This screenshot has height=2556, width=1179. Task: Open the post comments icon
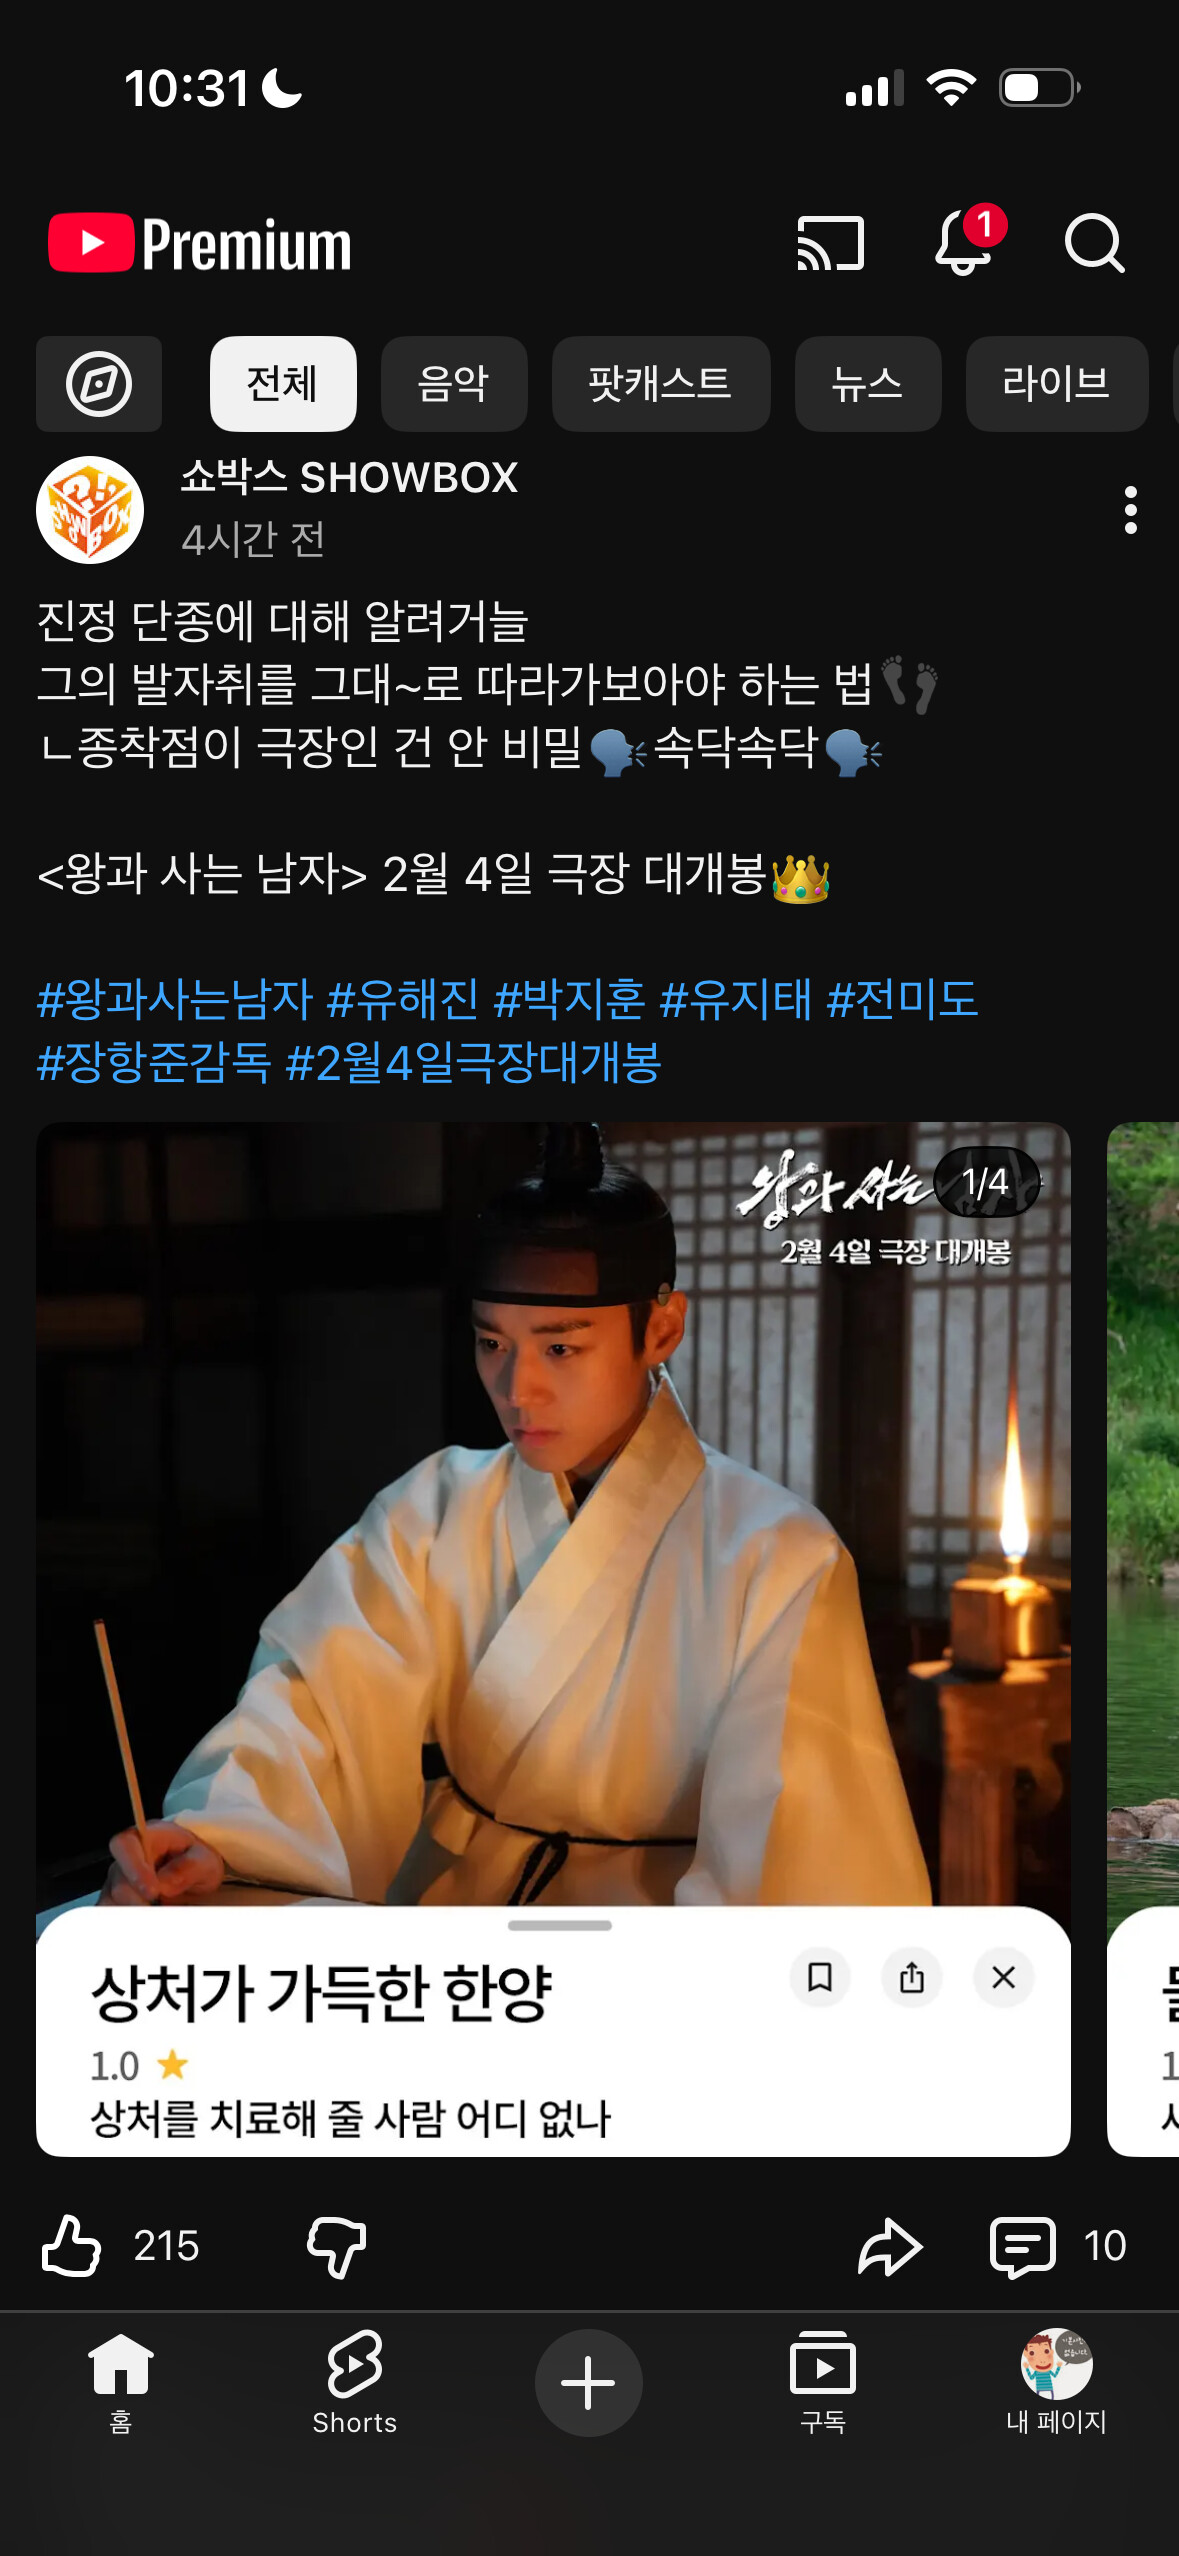[1022, 2246]
